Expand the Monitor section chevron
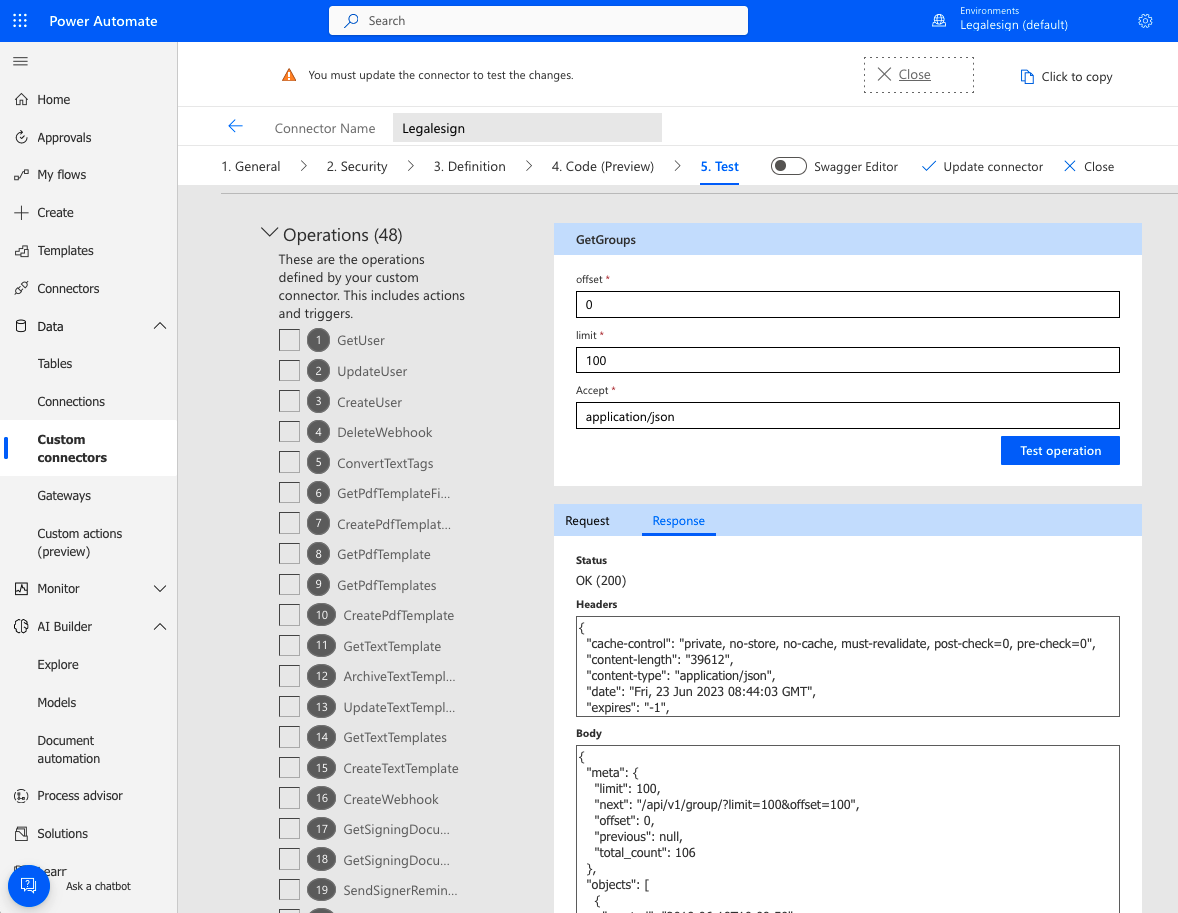 click(x=160, y=588)
